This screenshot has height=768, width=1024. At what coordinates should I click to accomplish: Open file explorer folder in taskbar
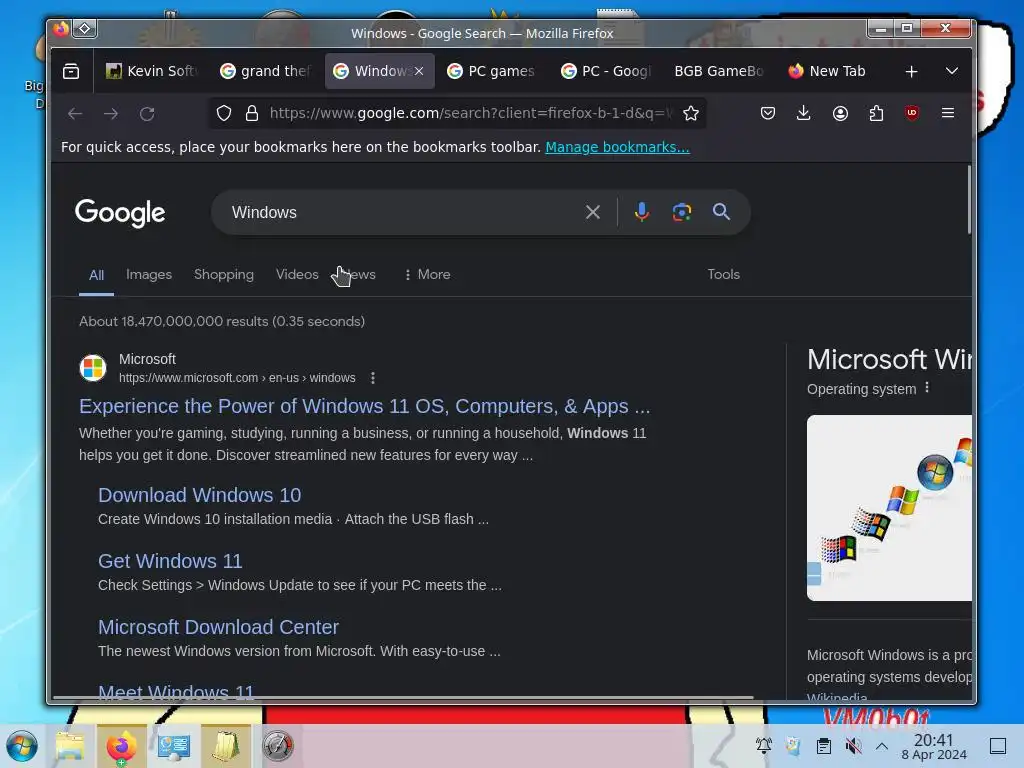(x=70, y=746)
